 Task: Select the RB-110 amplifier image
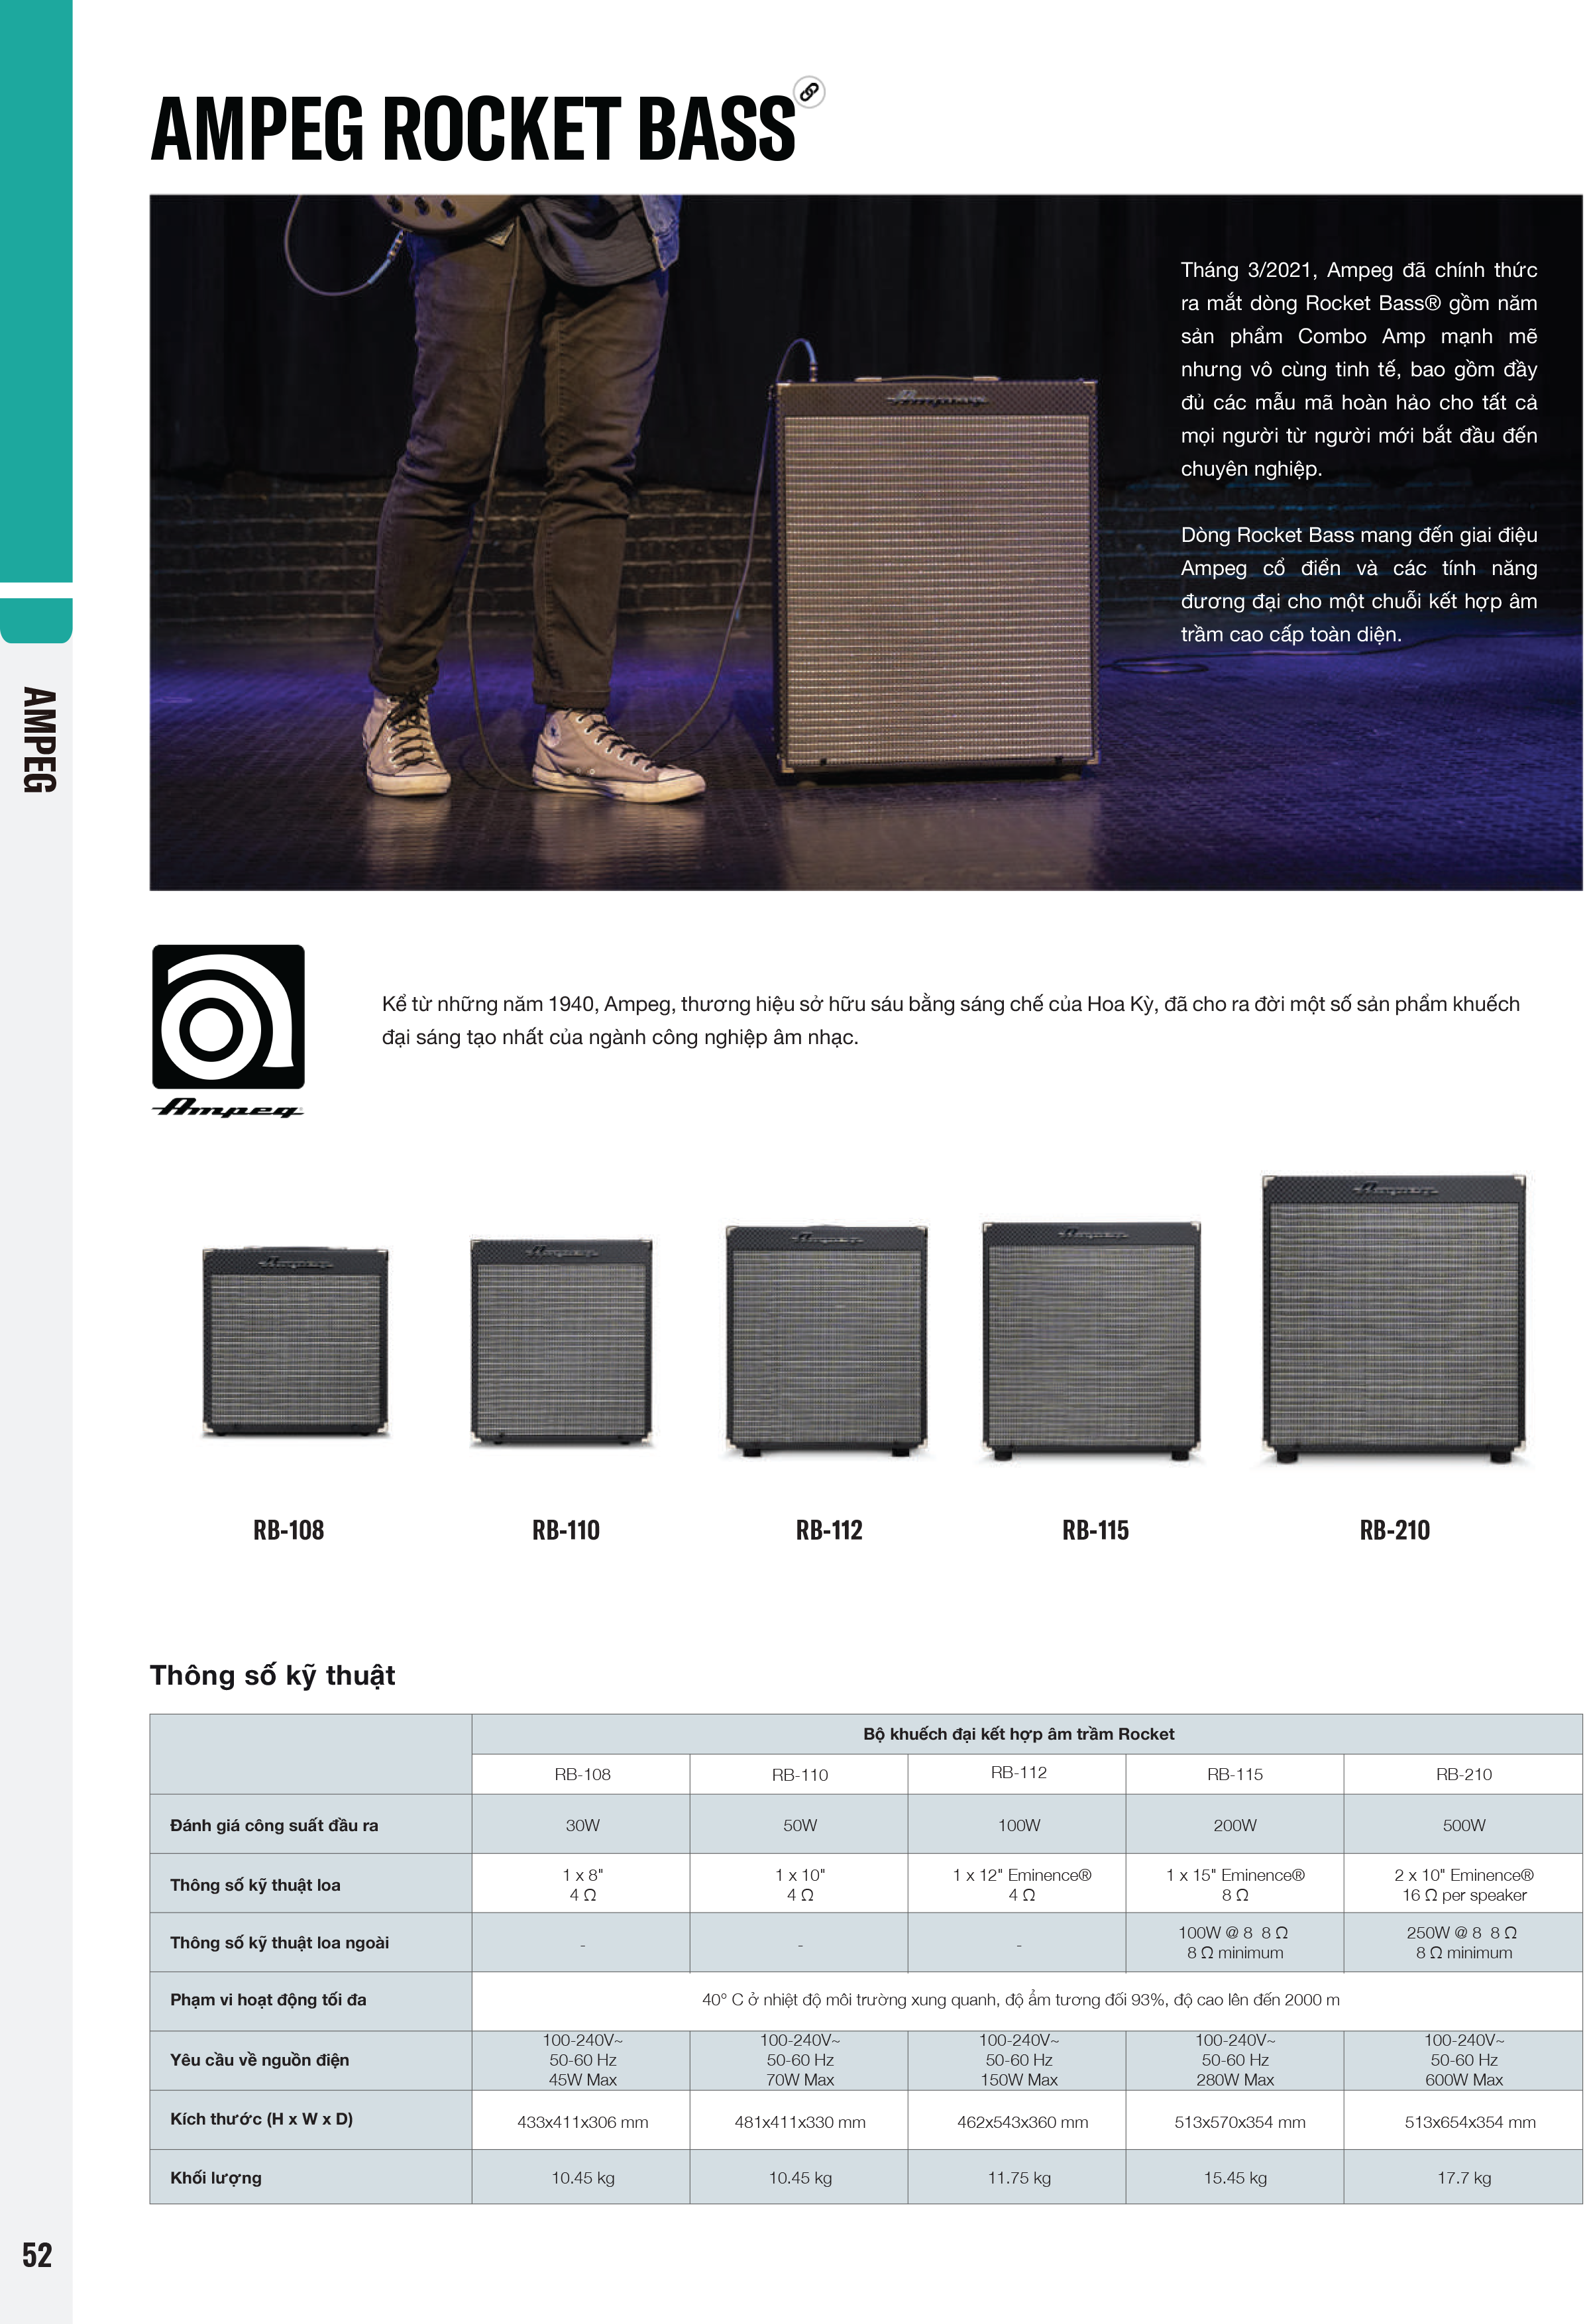point(561,1341)
